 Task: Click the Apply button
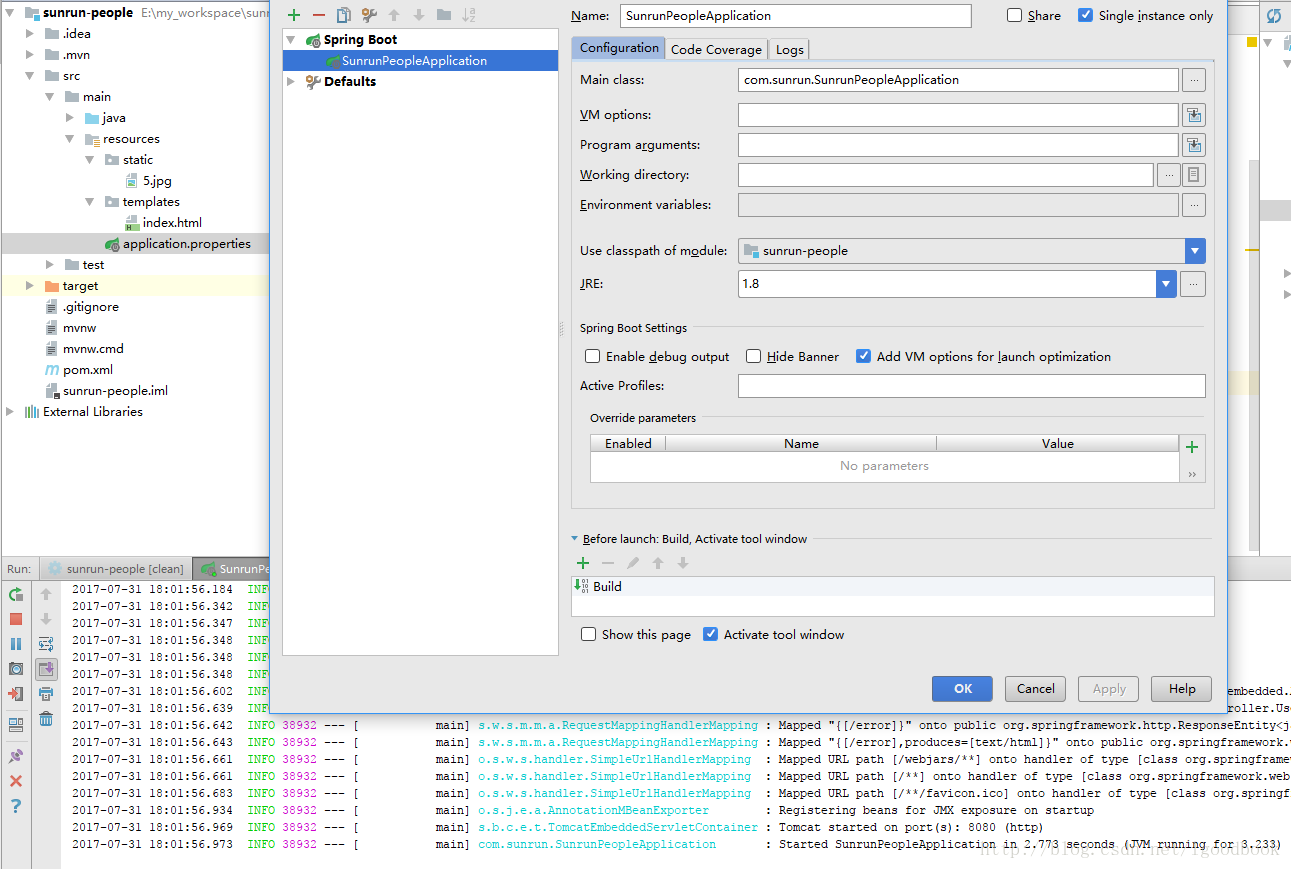click(x=1109, y=689)
